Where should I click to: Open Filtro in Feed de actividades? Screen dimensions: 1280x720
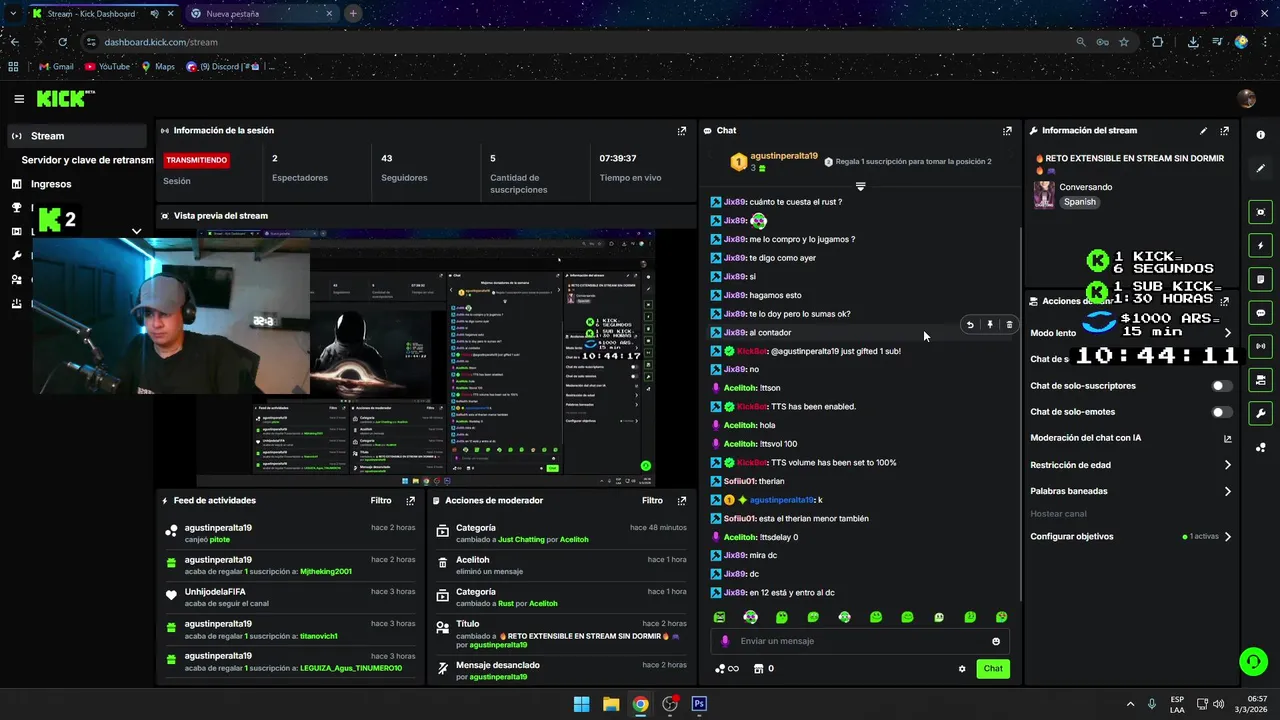(381, 500)
